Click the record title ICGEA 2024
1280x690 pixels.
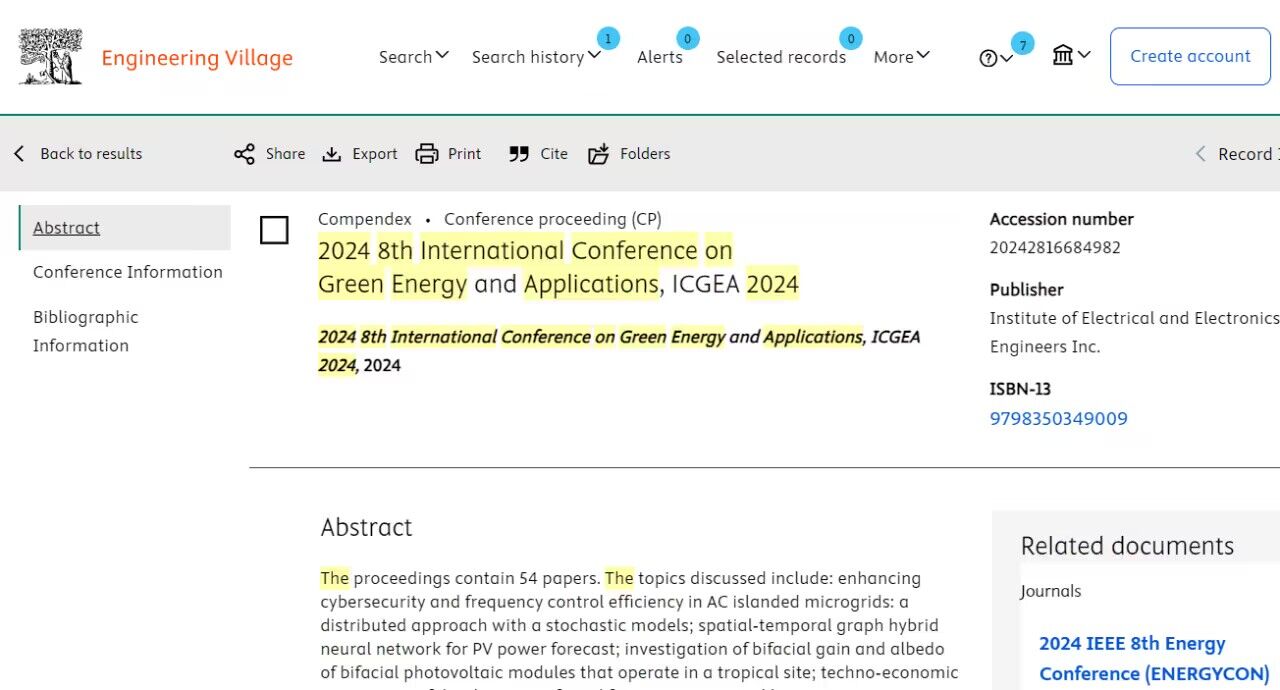(558, 267)
